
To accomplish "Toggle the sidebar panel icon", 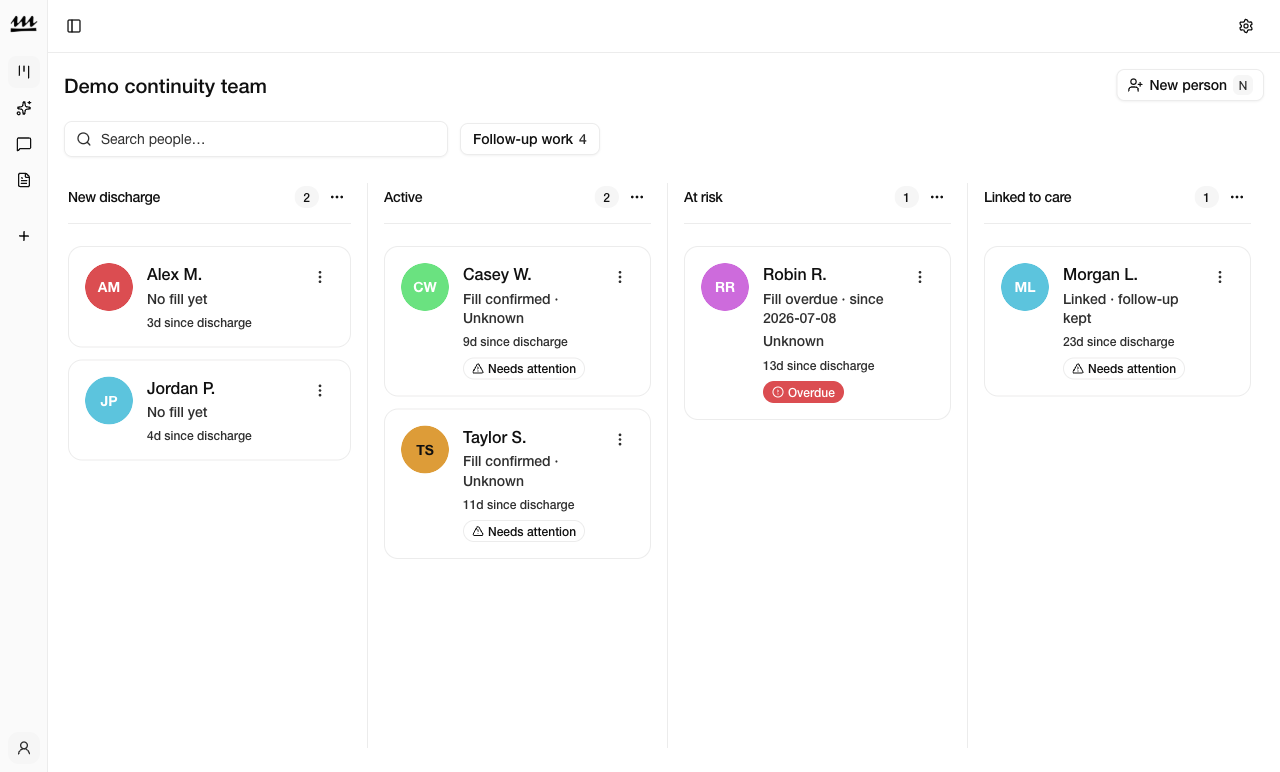I will [74, 26].
